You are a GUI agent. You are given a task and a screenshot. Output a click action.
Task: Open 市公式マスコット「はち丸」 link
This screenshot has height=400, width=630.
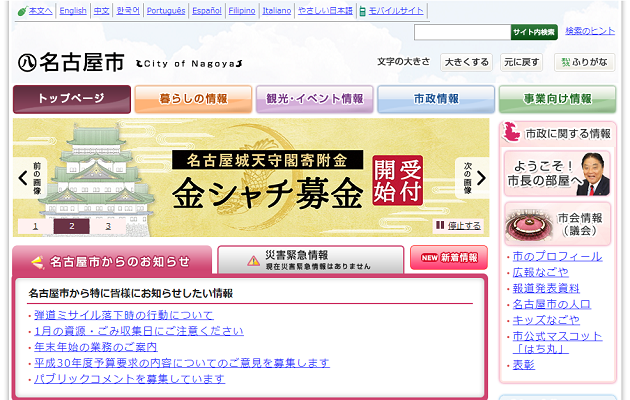coord(557,342)
